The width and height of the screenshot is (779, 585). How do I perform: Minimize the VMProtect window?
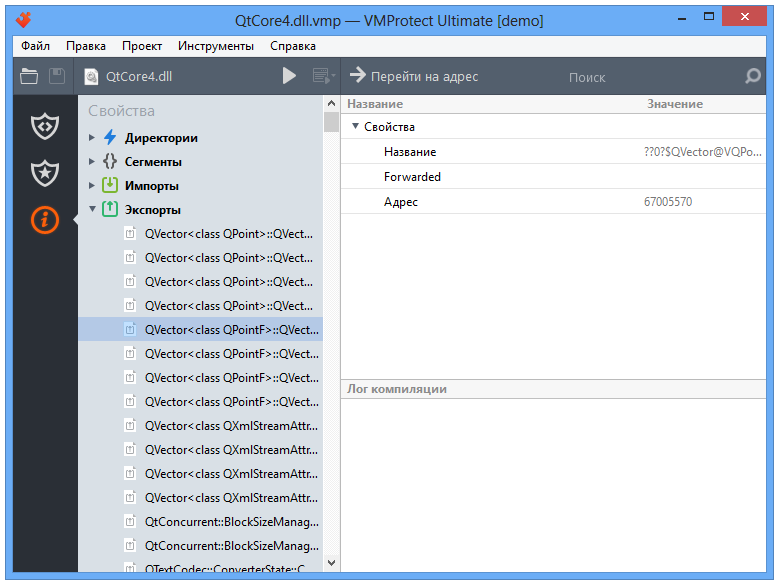(x=682, y=18)
